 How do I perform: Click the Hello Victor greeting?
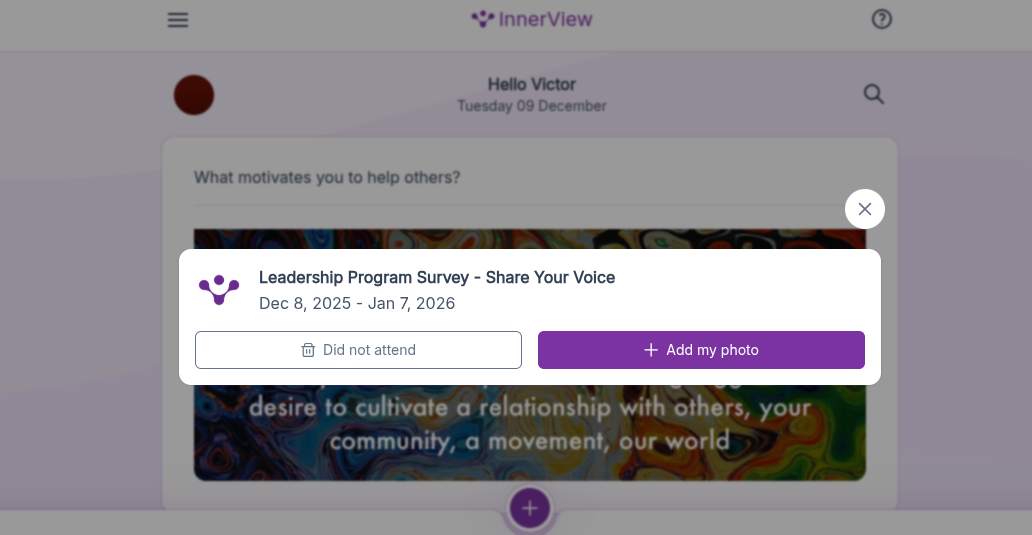point(532,84)
